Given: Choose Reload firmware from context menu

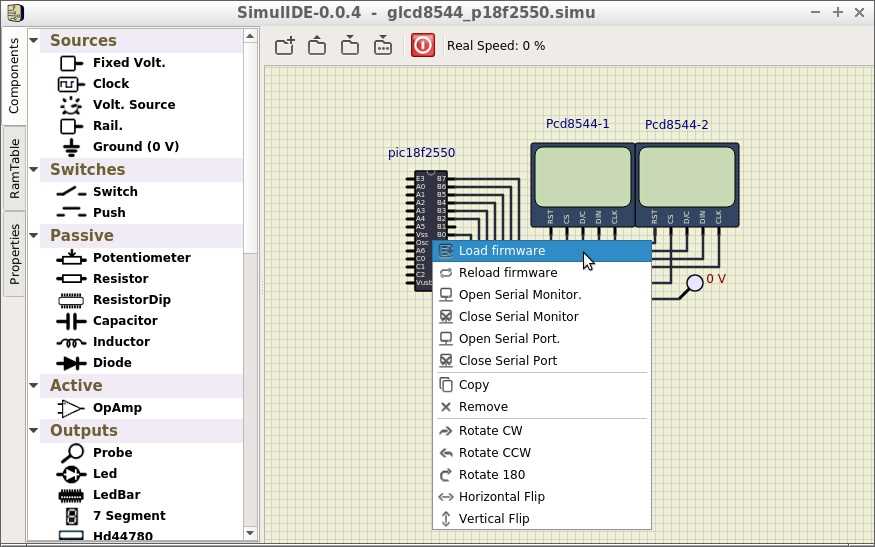Looking at the screenshot, I should [542, 273].
